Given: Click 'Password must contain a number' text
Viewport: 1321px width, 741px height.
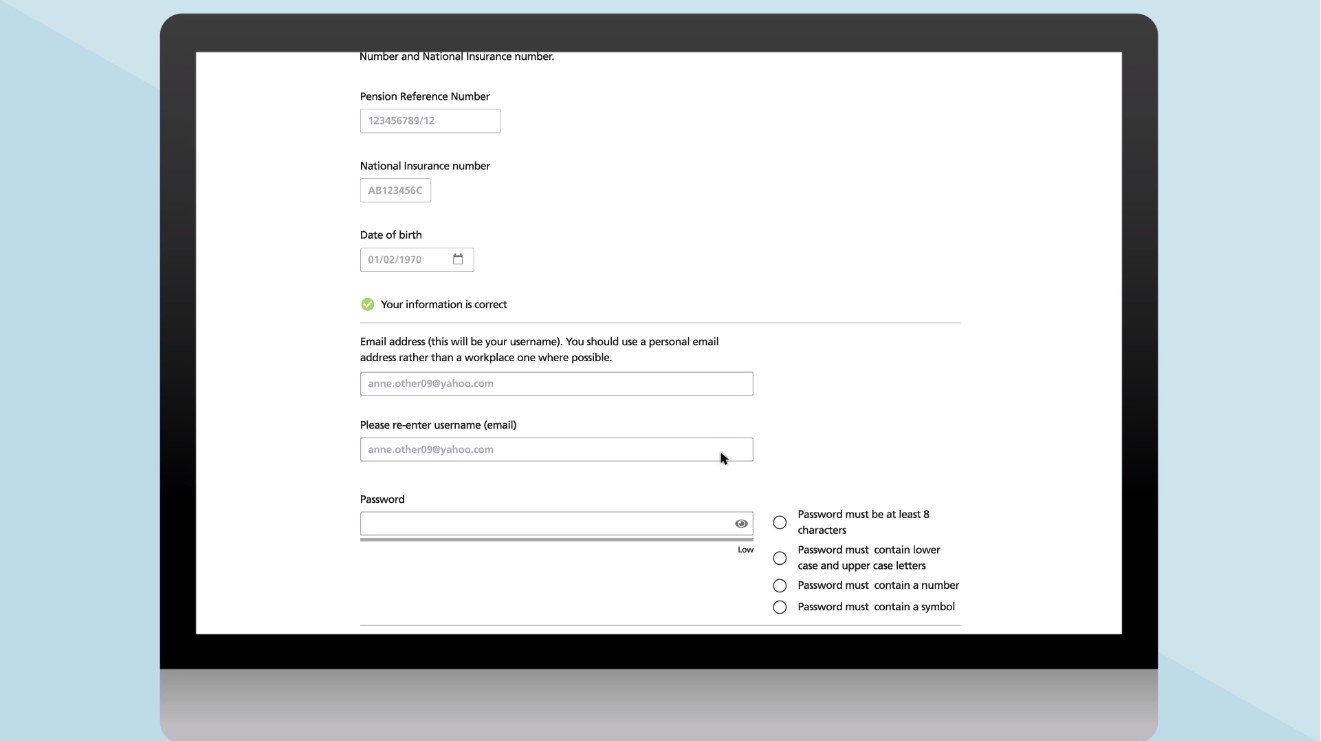Looking at the screenshot, I should (878, 586).
